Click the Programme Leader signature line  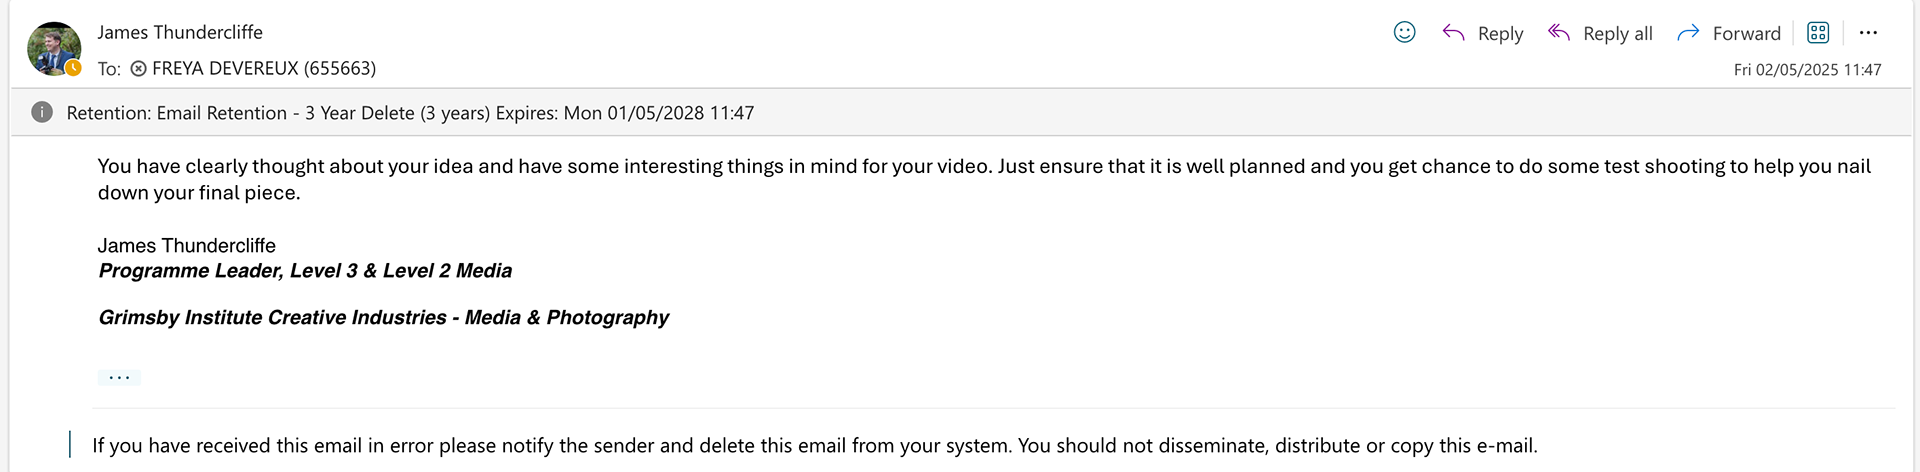(x=305, y=271)
